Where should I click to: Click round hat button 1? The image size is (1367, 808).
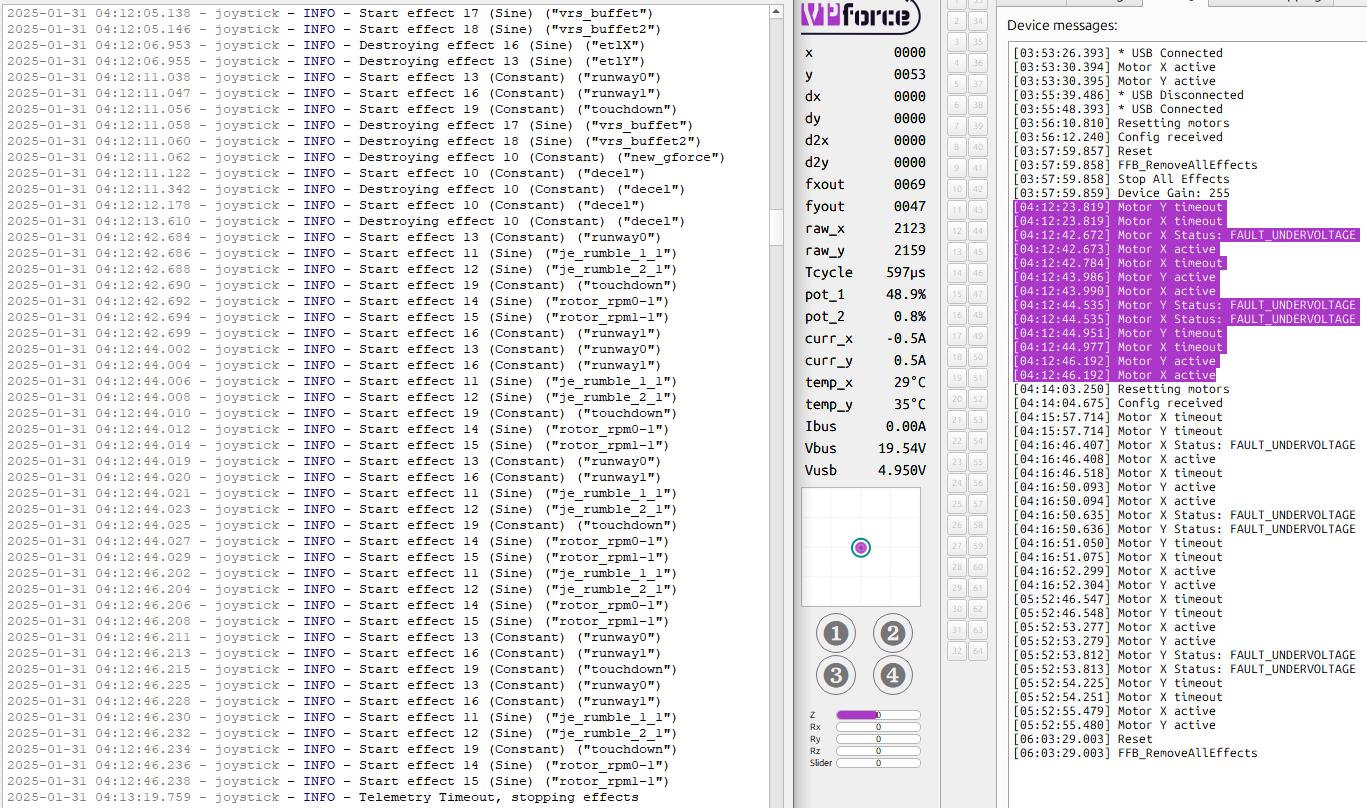[x=837, y=633]
